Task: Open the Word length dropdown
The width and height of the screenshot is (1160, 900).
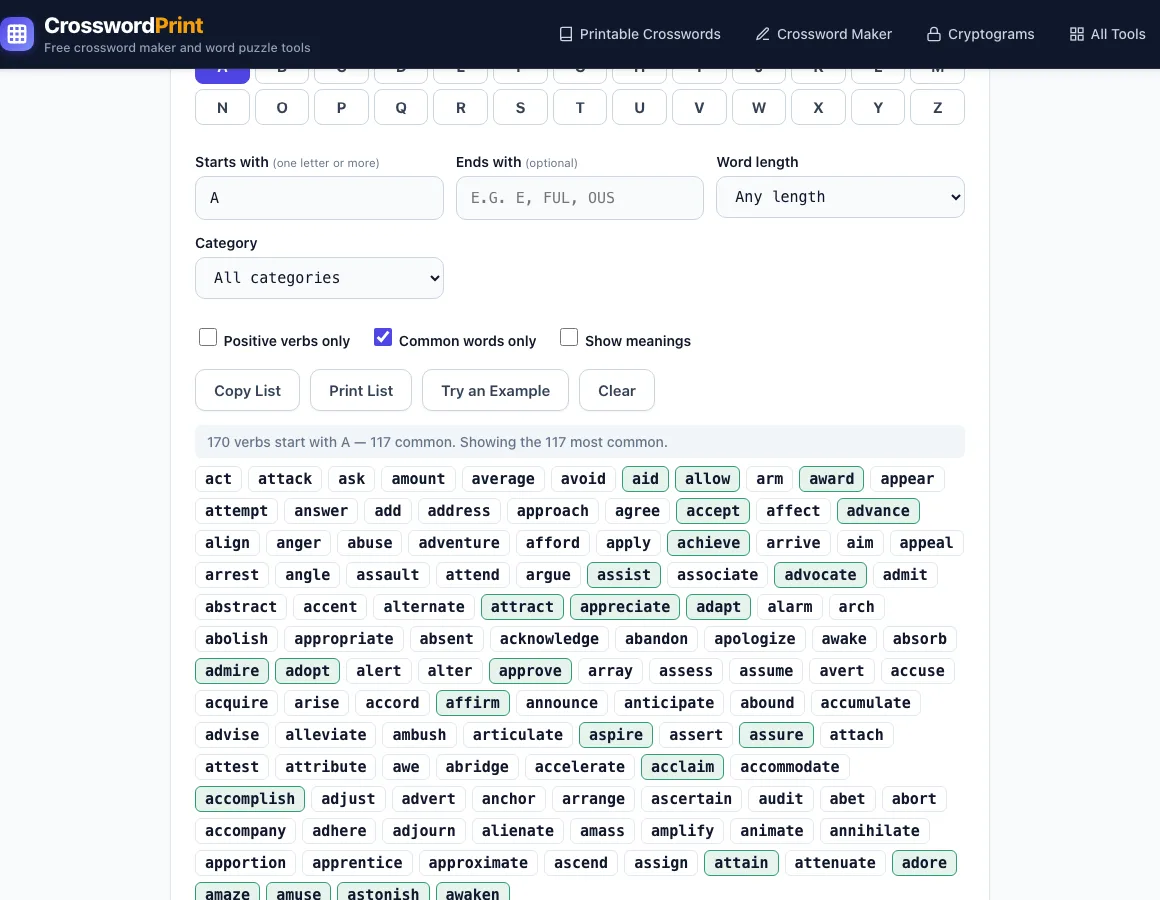Action: pos(840,197)
